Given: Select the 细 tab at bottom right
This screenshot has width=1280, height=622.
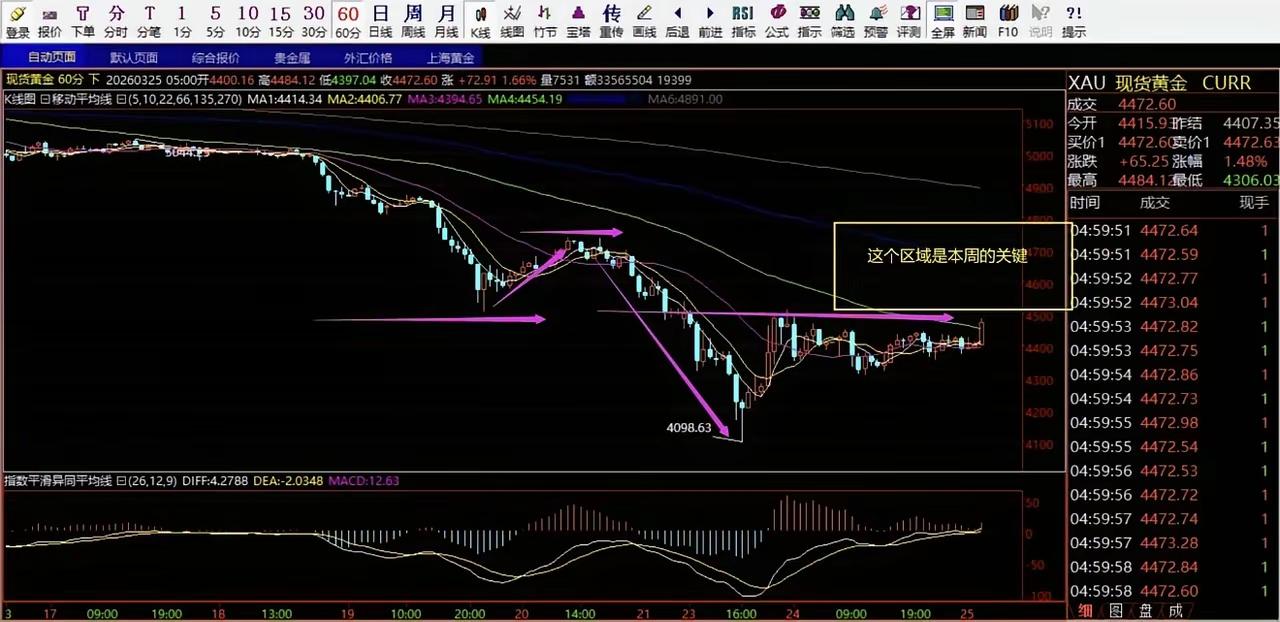Looking at the screenshot, I should [x=1086, y=610].
